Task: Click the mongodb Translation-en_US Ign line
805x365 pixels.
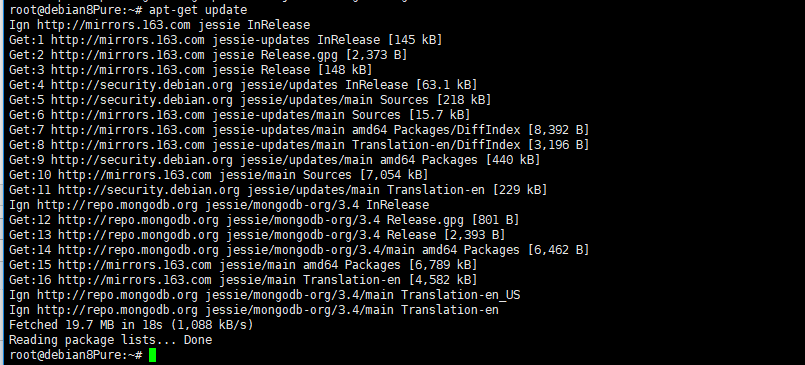Action: 264,295
